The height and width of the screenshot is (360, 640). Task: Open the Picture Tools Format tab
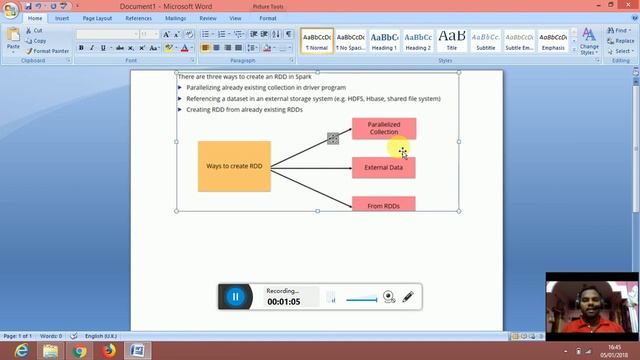[268, 18]
